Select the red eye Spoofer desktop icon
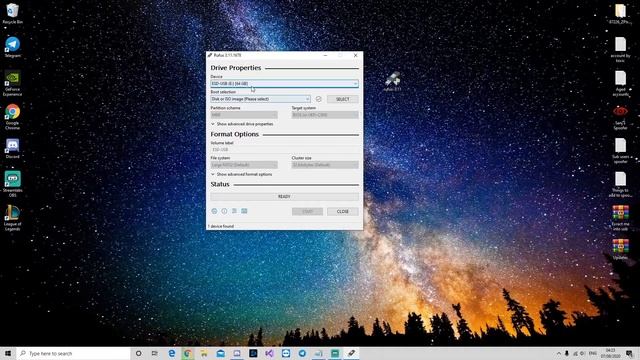The height and width of the screenshot is (360, 640). 620,118
